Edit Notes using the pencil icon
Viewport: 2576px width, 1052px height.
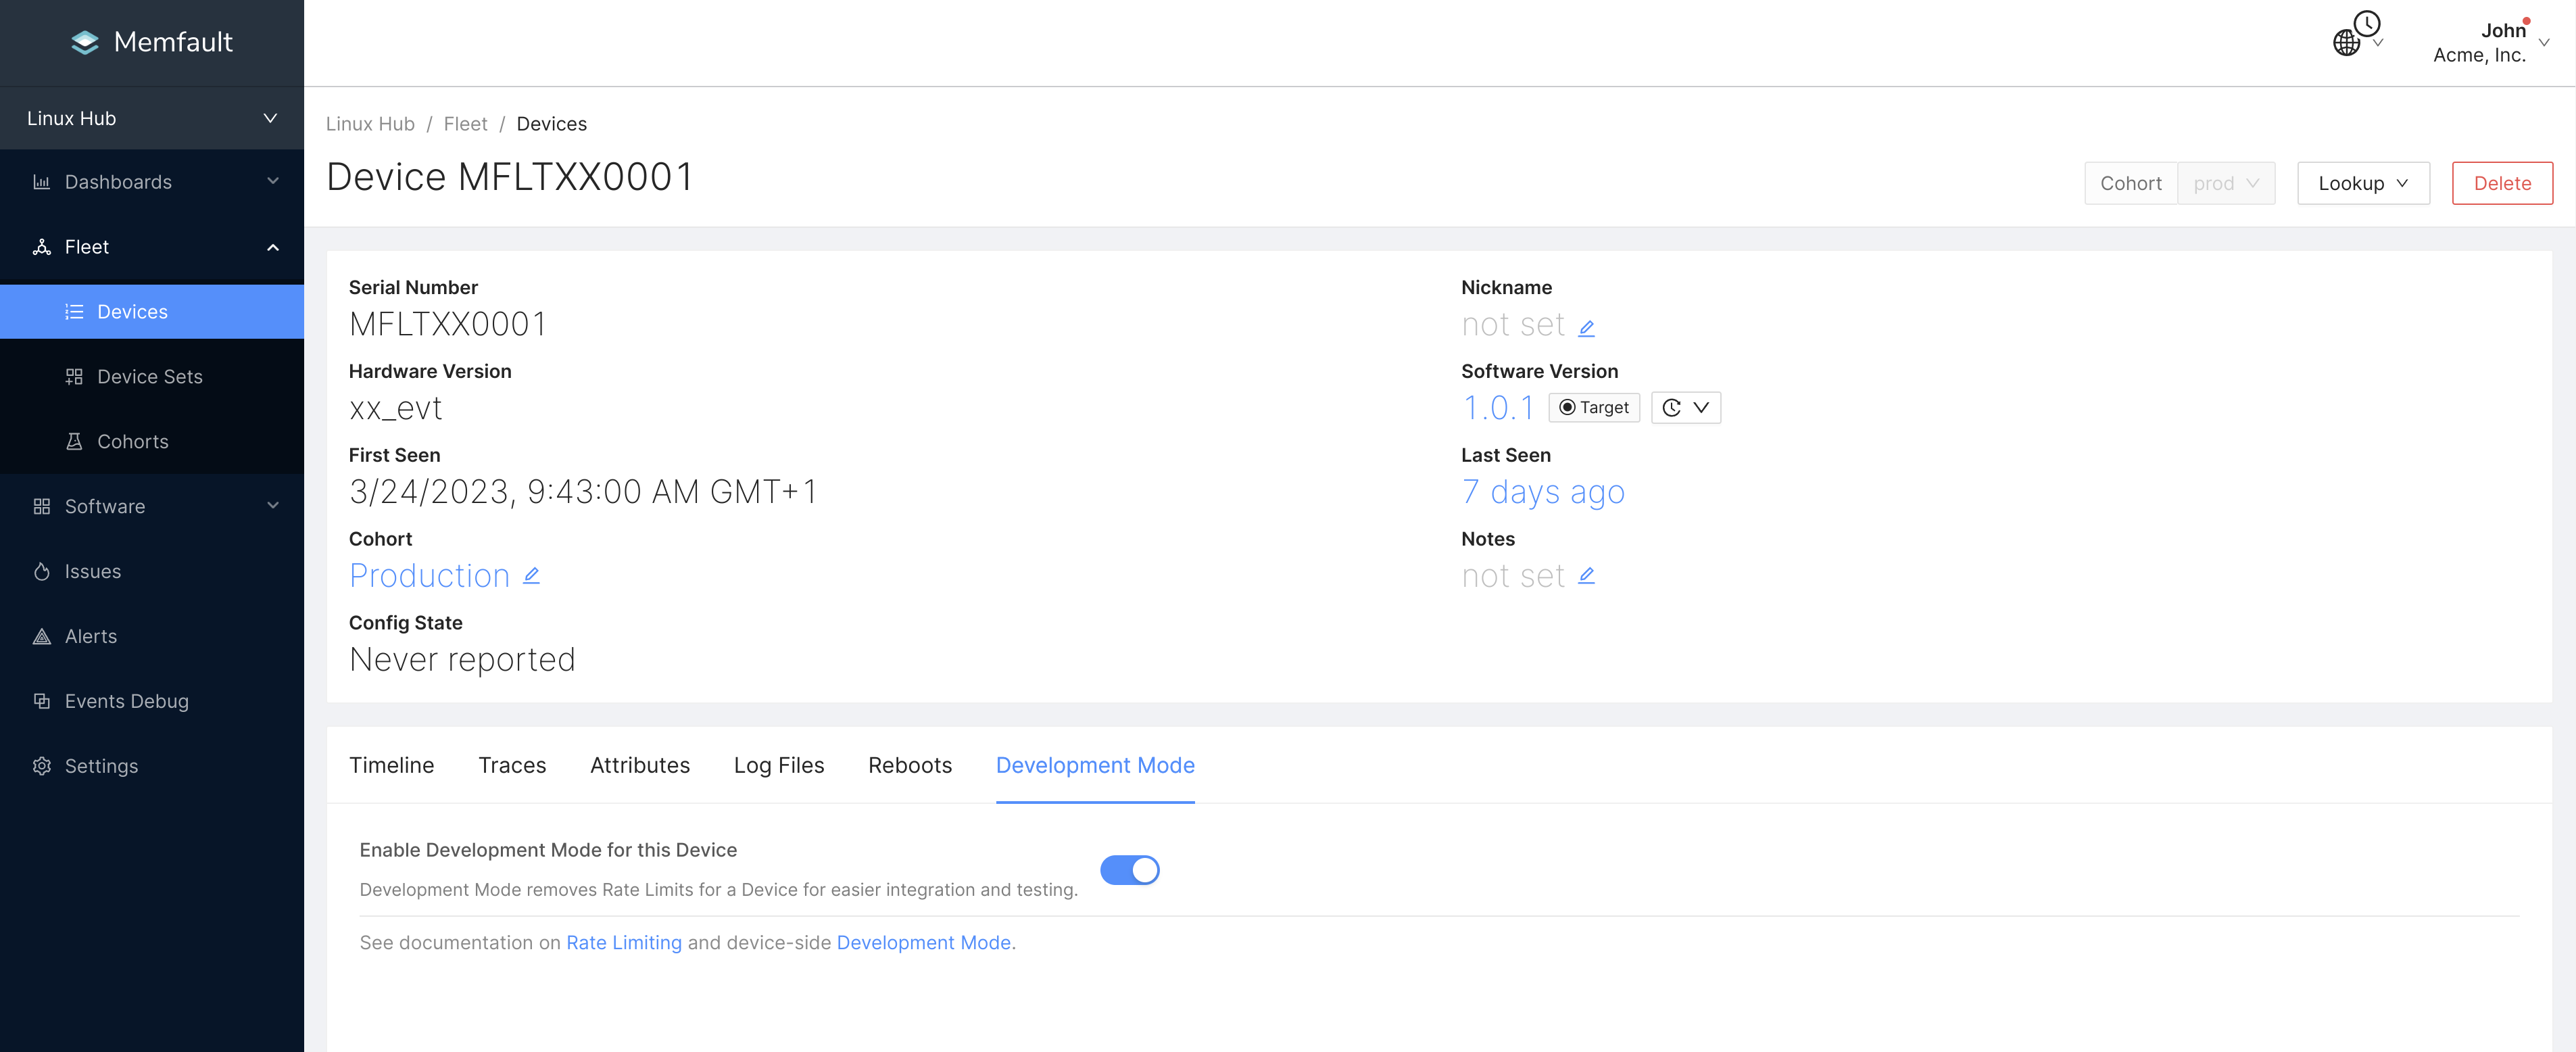(1586, 575)
